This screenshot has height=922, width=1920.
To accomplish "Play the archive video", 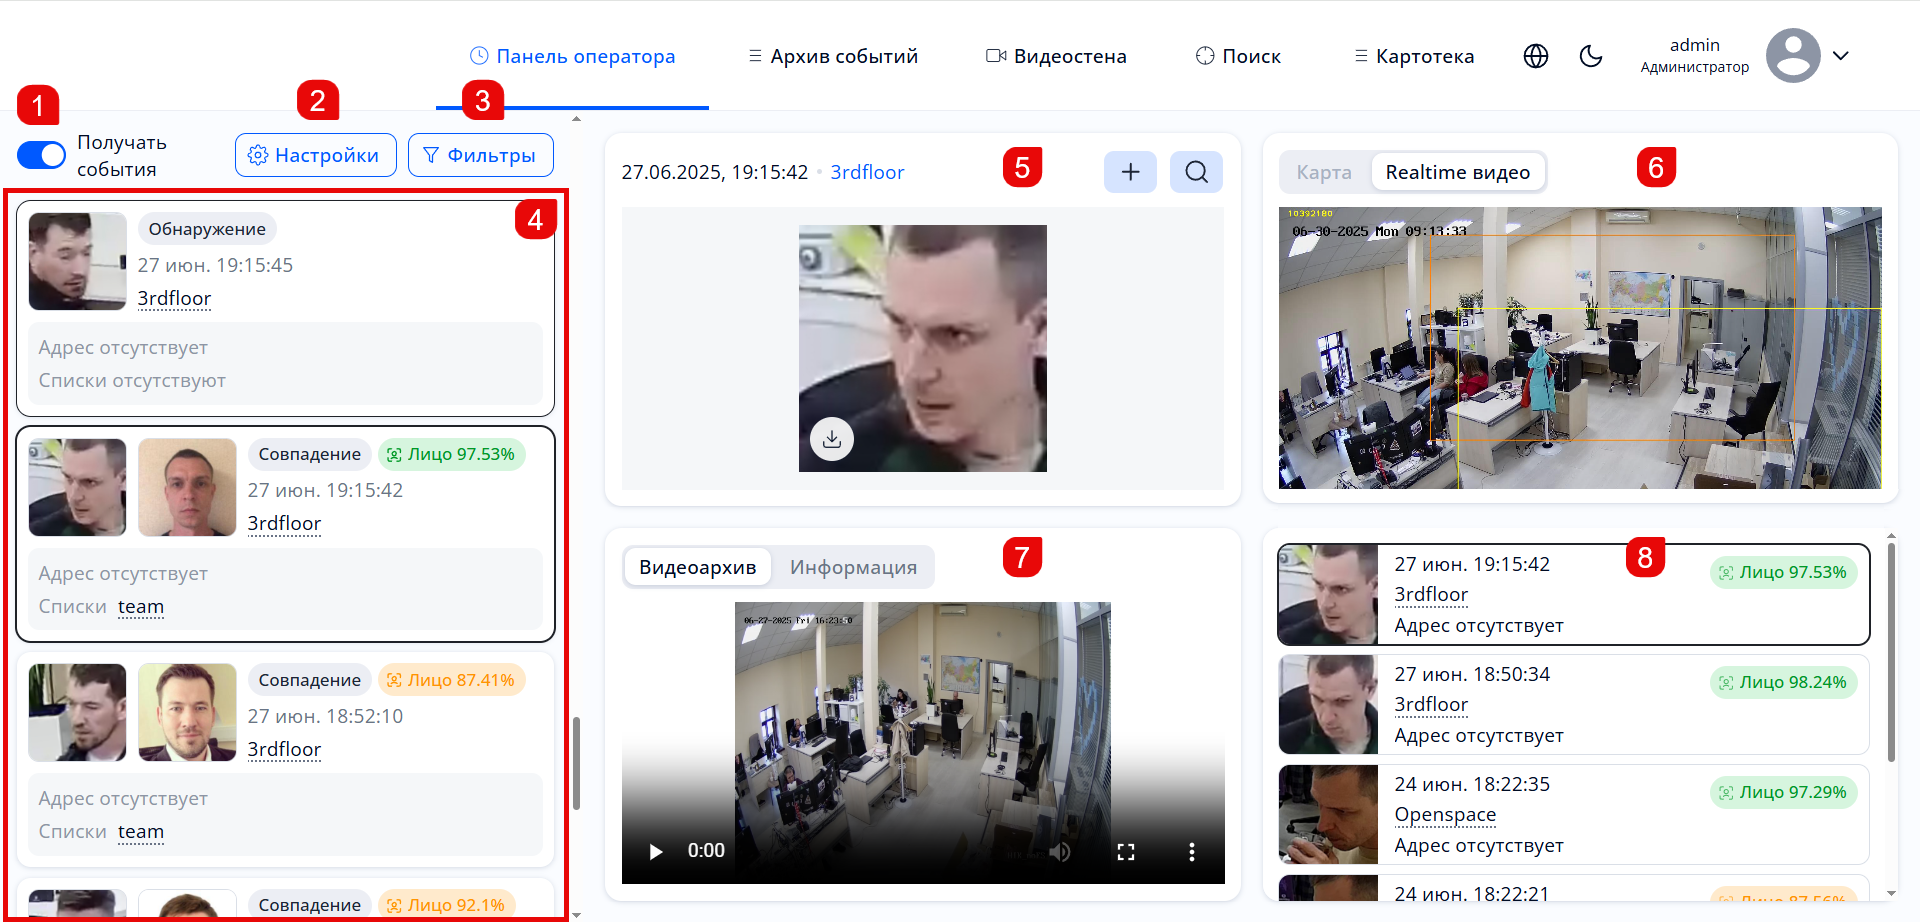I will pos(656,851).
